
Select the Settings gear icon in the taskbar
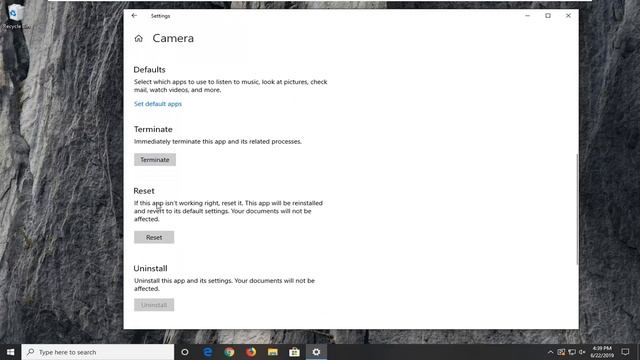(316, 352)
